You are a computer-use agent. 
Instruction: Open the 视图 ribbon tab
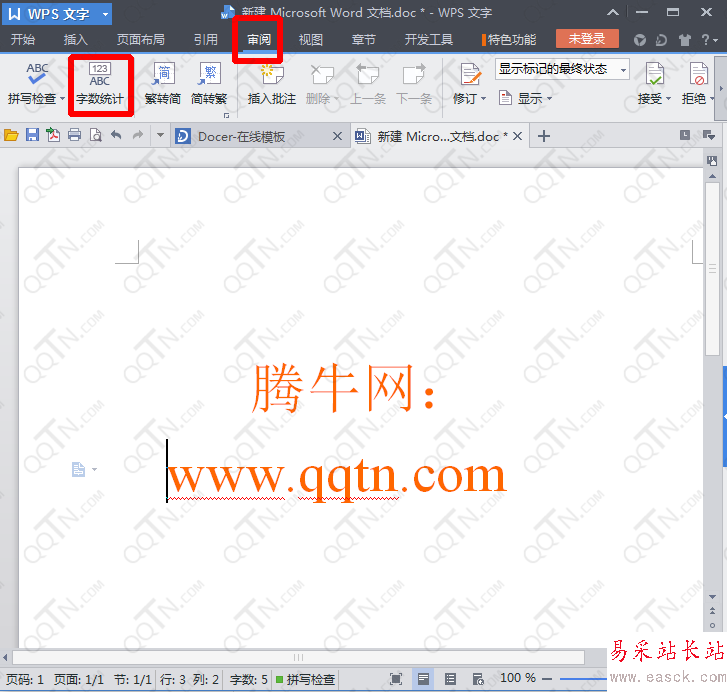[311, 40]
